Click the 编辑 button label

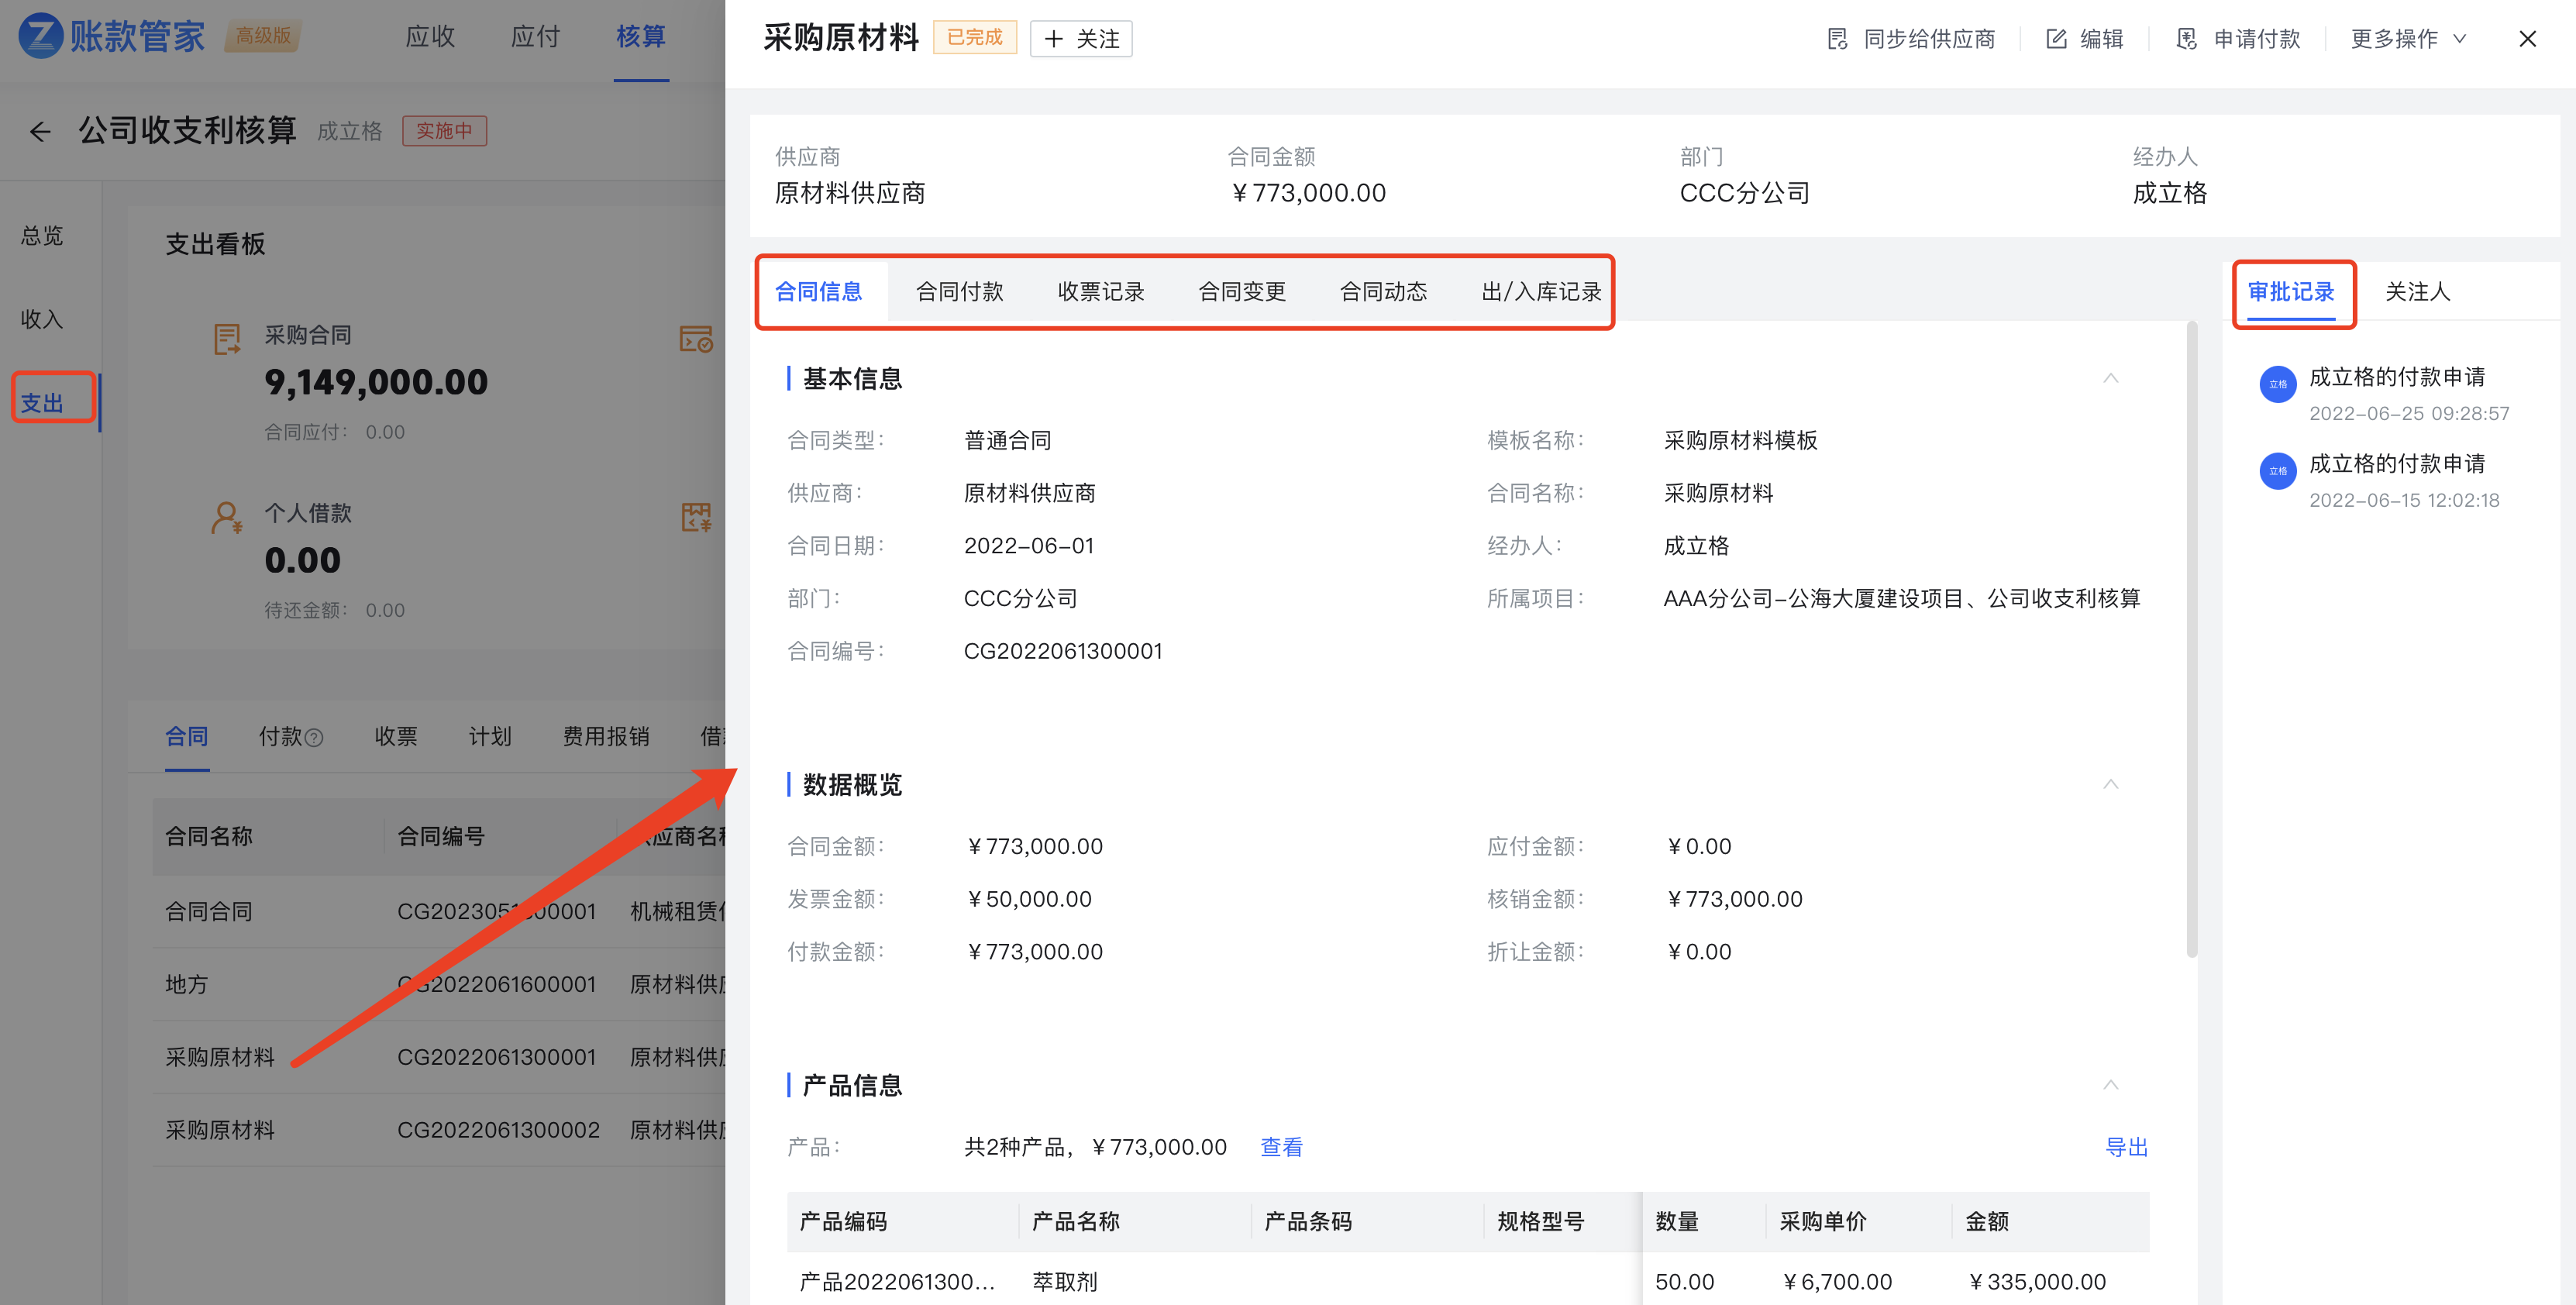[2102, 39]
